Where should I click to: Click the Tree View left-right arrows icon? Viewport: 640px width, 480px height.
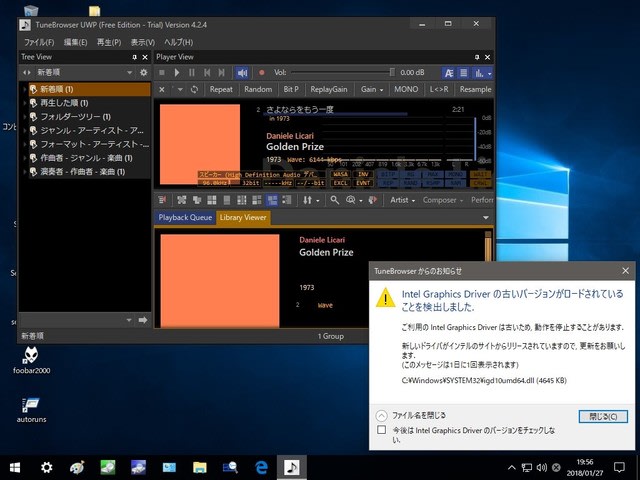(x=27, y=73)
